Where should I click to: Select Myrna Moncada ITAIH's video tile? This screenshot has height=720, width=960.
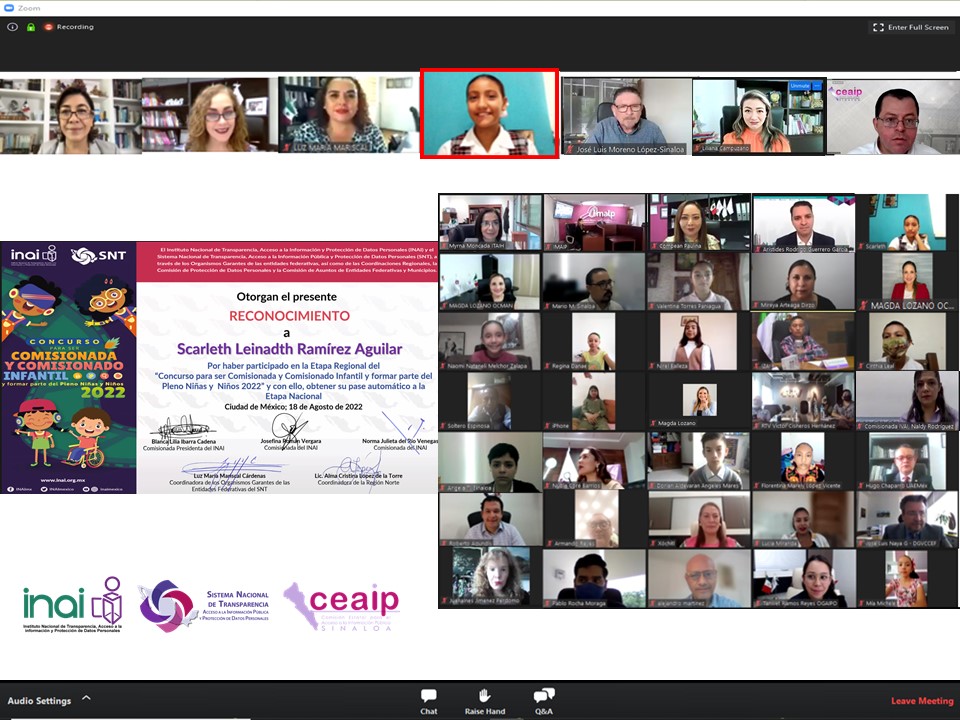tap(490, 222)
